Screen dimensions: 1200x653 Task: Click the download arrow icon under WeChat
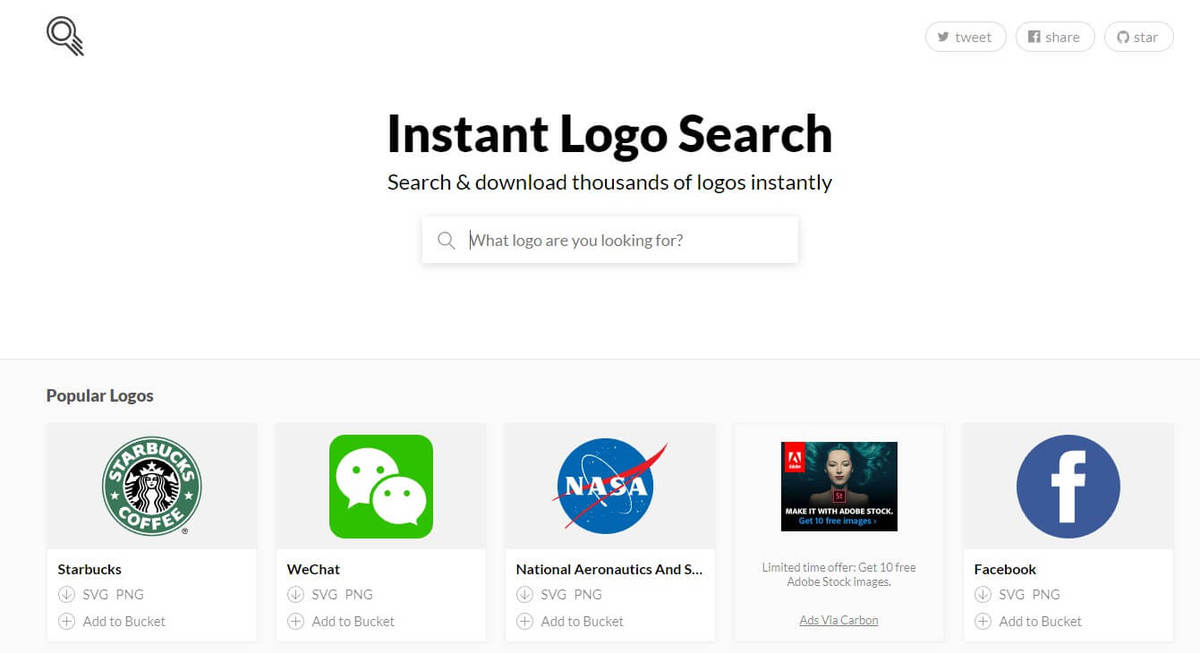pos(296,594)
